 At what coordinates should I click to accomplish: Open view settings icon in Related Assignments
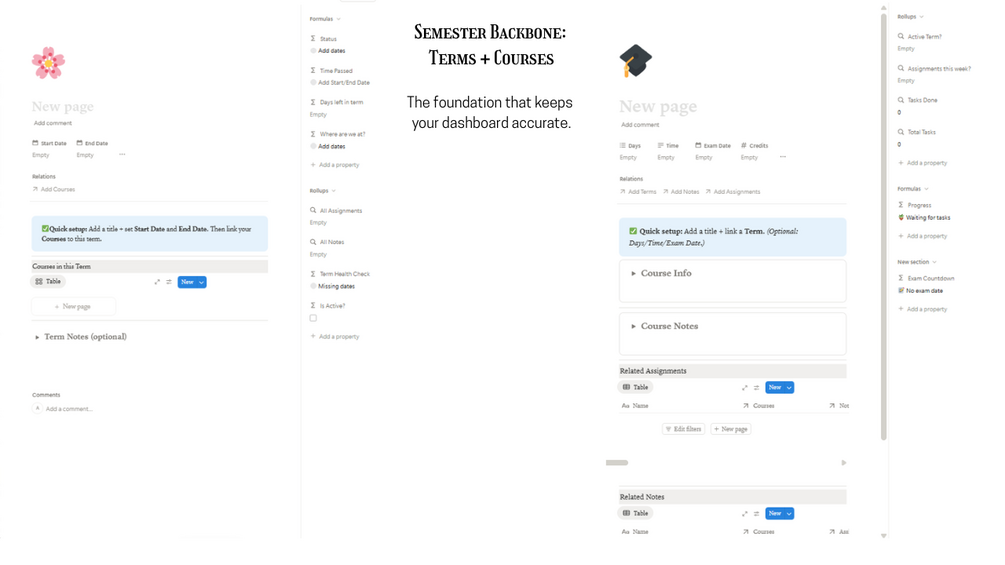(756, 388)
